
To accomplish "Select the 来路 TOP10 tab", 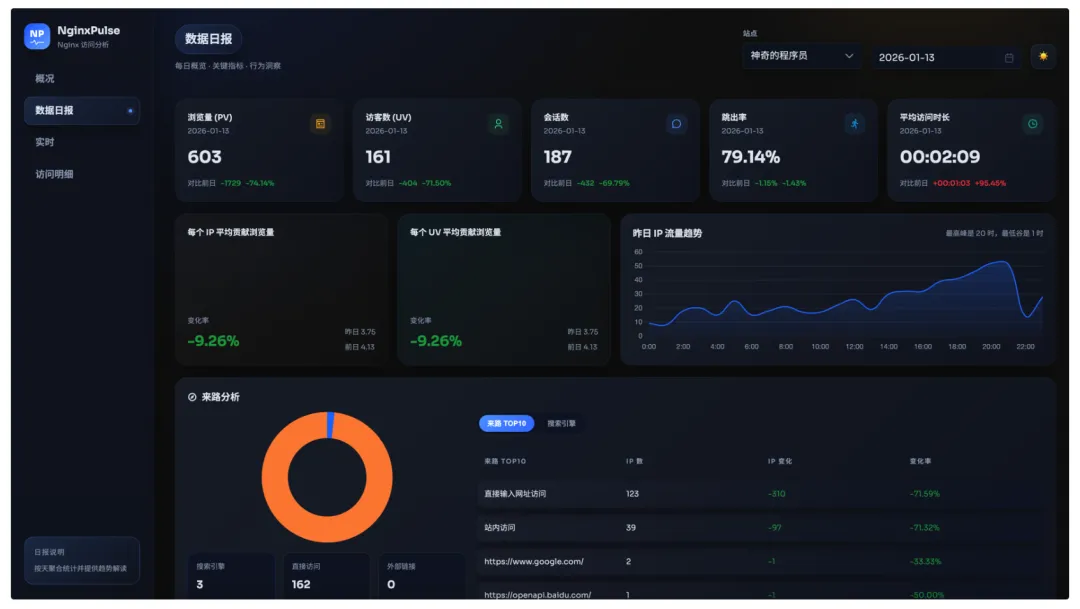I will (x=506, y=424).
